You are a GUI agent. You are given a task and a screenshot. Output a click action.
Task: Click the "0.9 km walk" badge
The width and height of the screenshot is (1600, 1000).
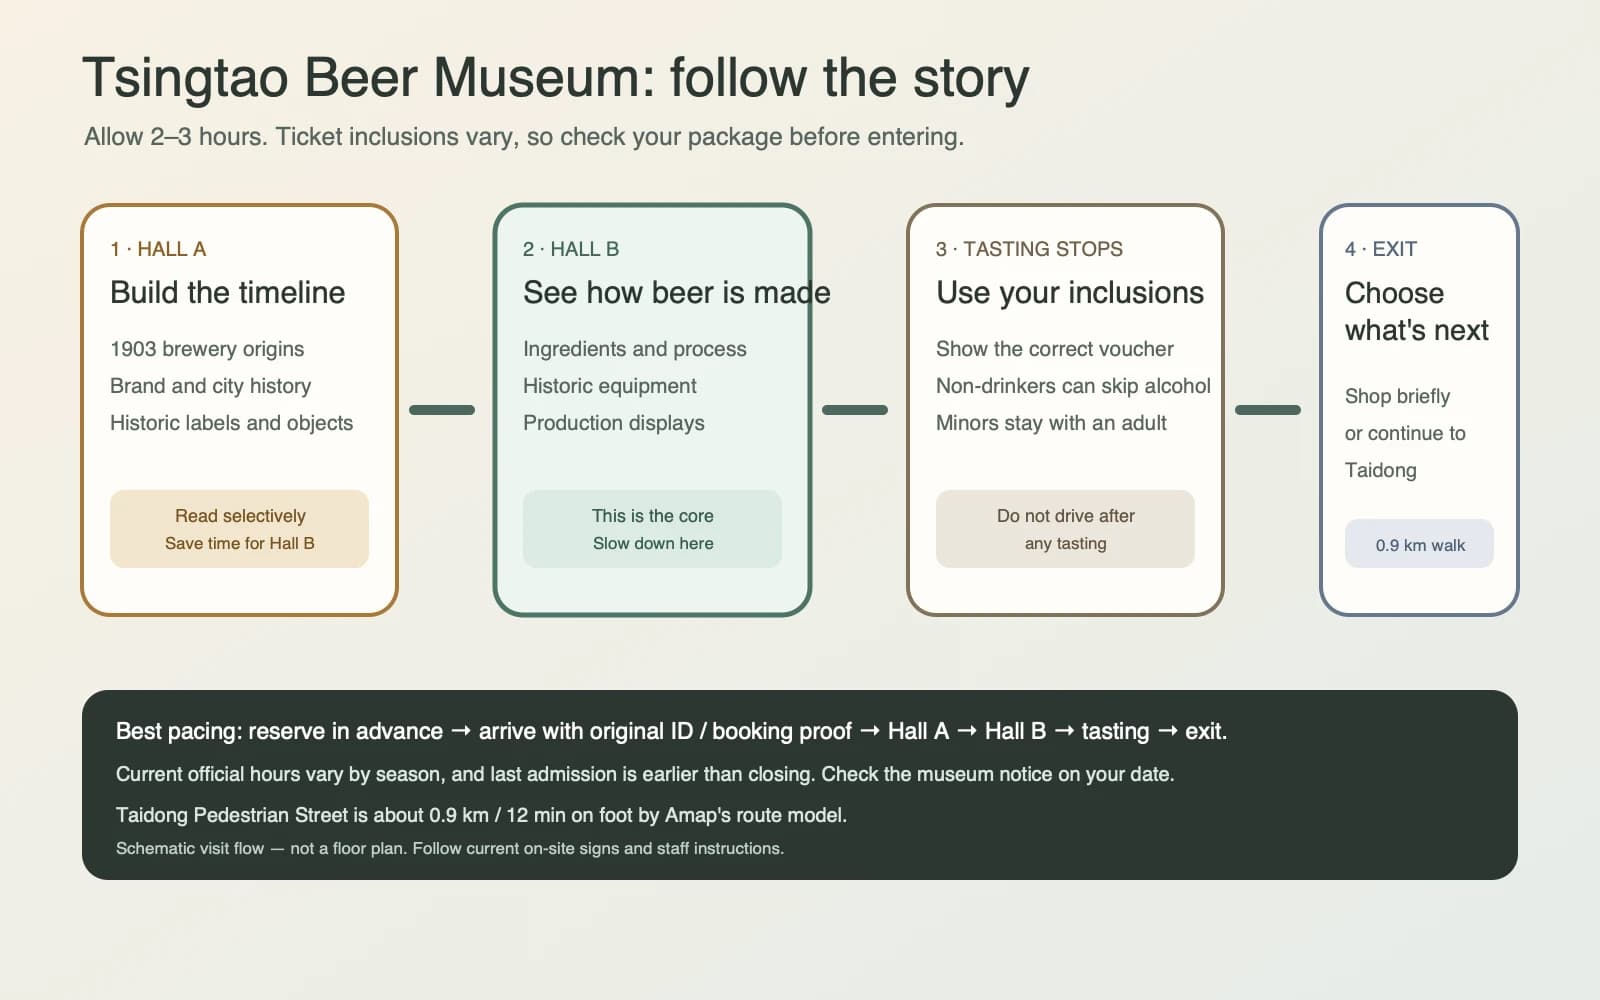[x=1420, y=544]
